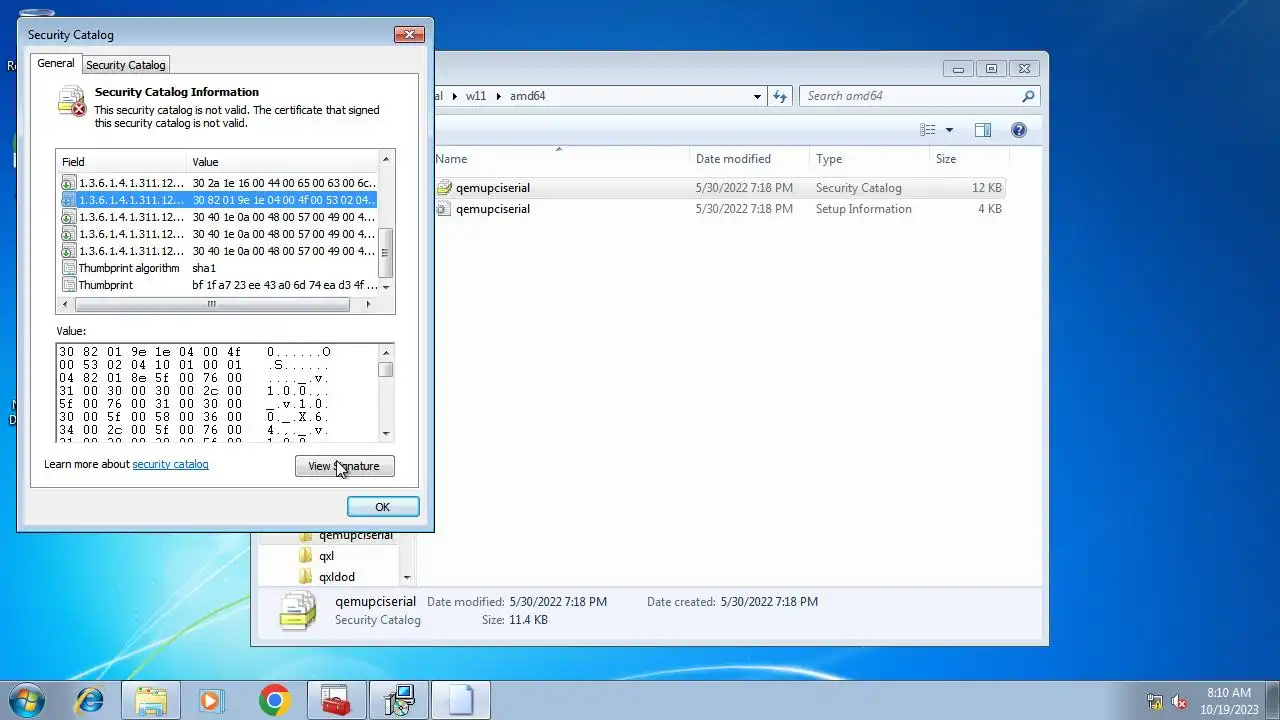The width and height of the screenshot is (1280, 720).
Task: Click the amd64 breadcrumb in address bar
Action: click(x=527, y=96)
